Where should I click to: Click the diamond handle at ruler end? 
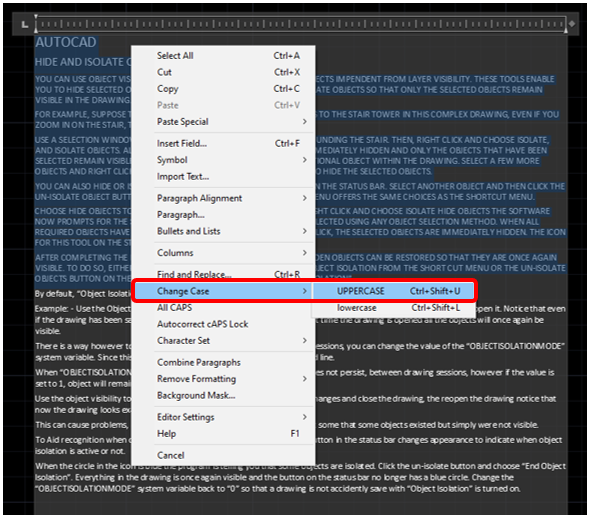[x=572, y=24]
